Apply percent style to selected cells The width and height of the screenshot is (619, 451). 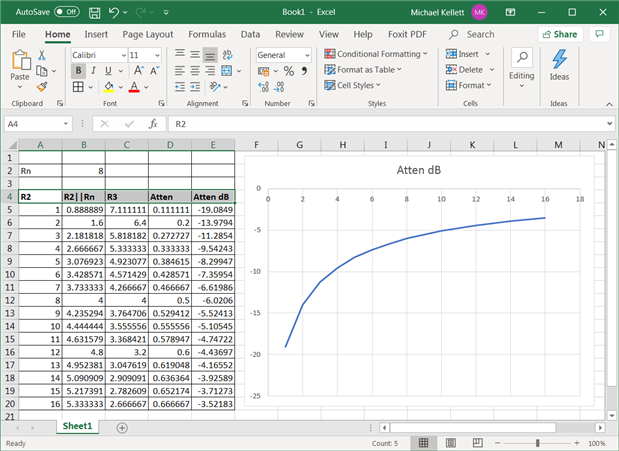[288, 71]
